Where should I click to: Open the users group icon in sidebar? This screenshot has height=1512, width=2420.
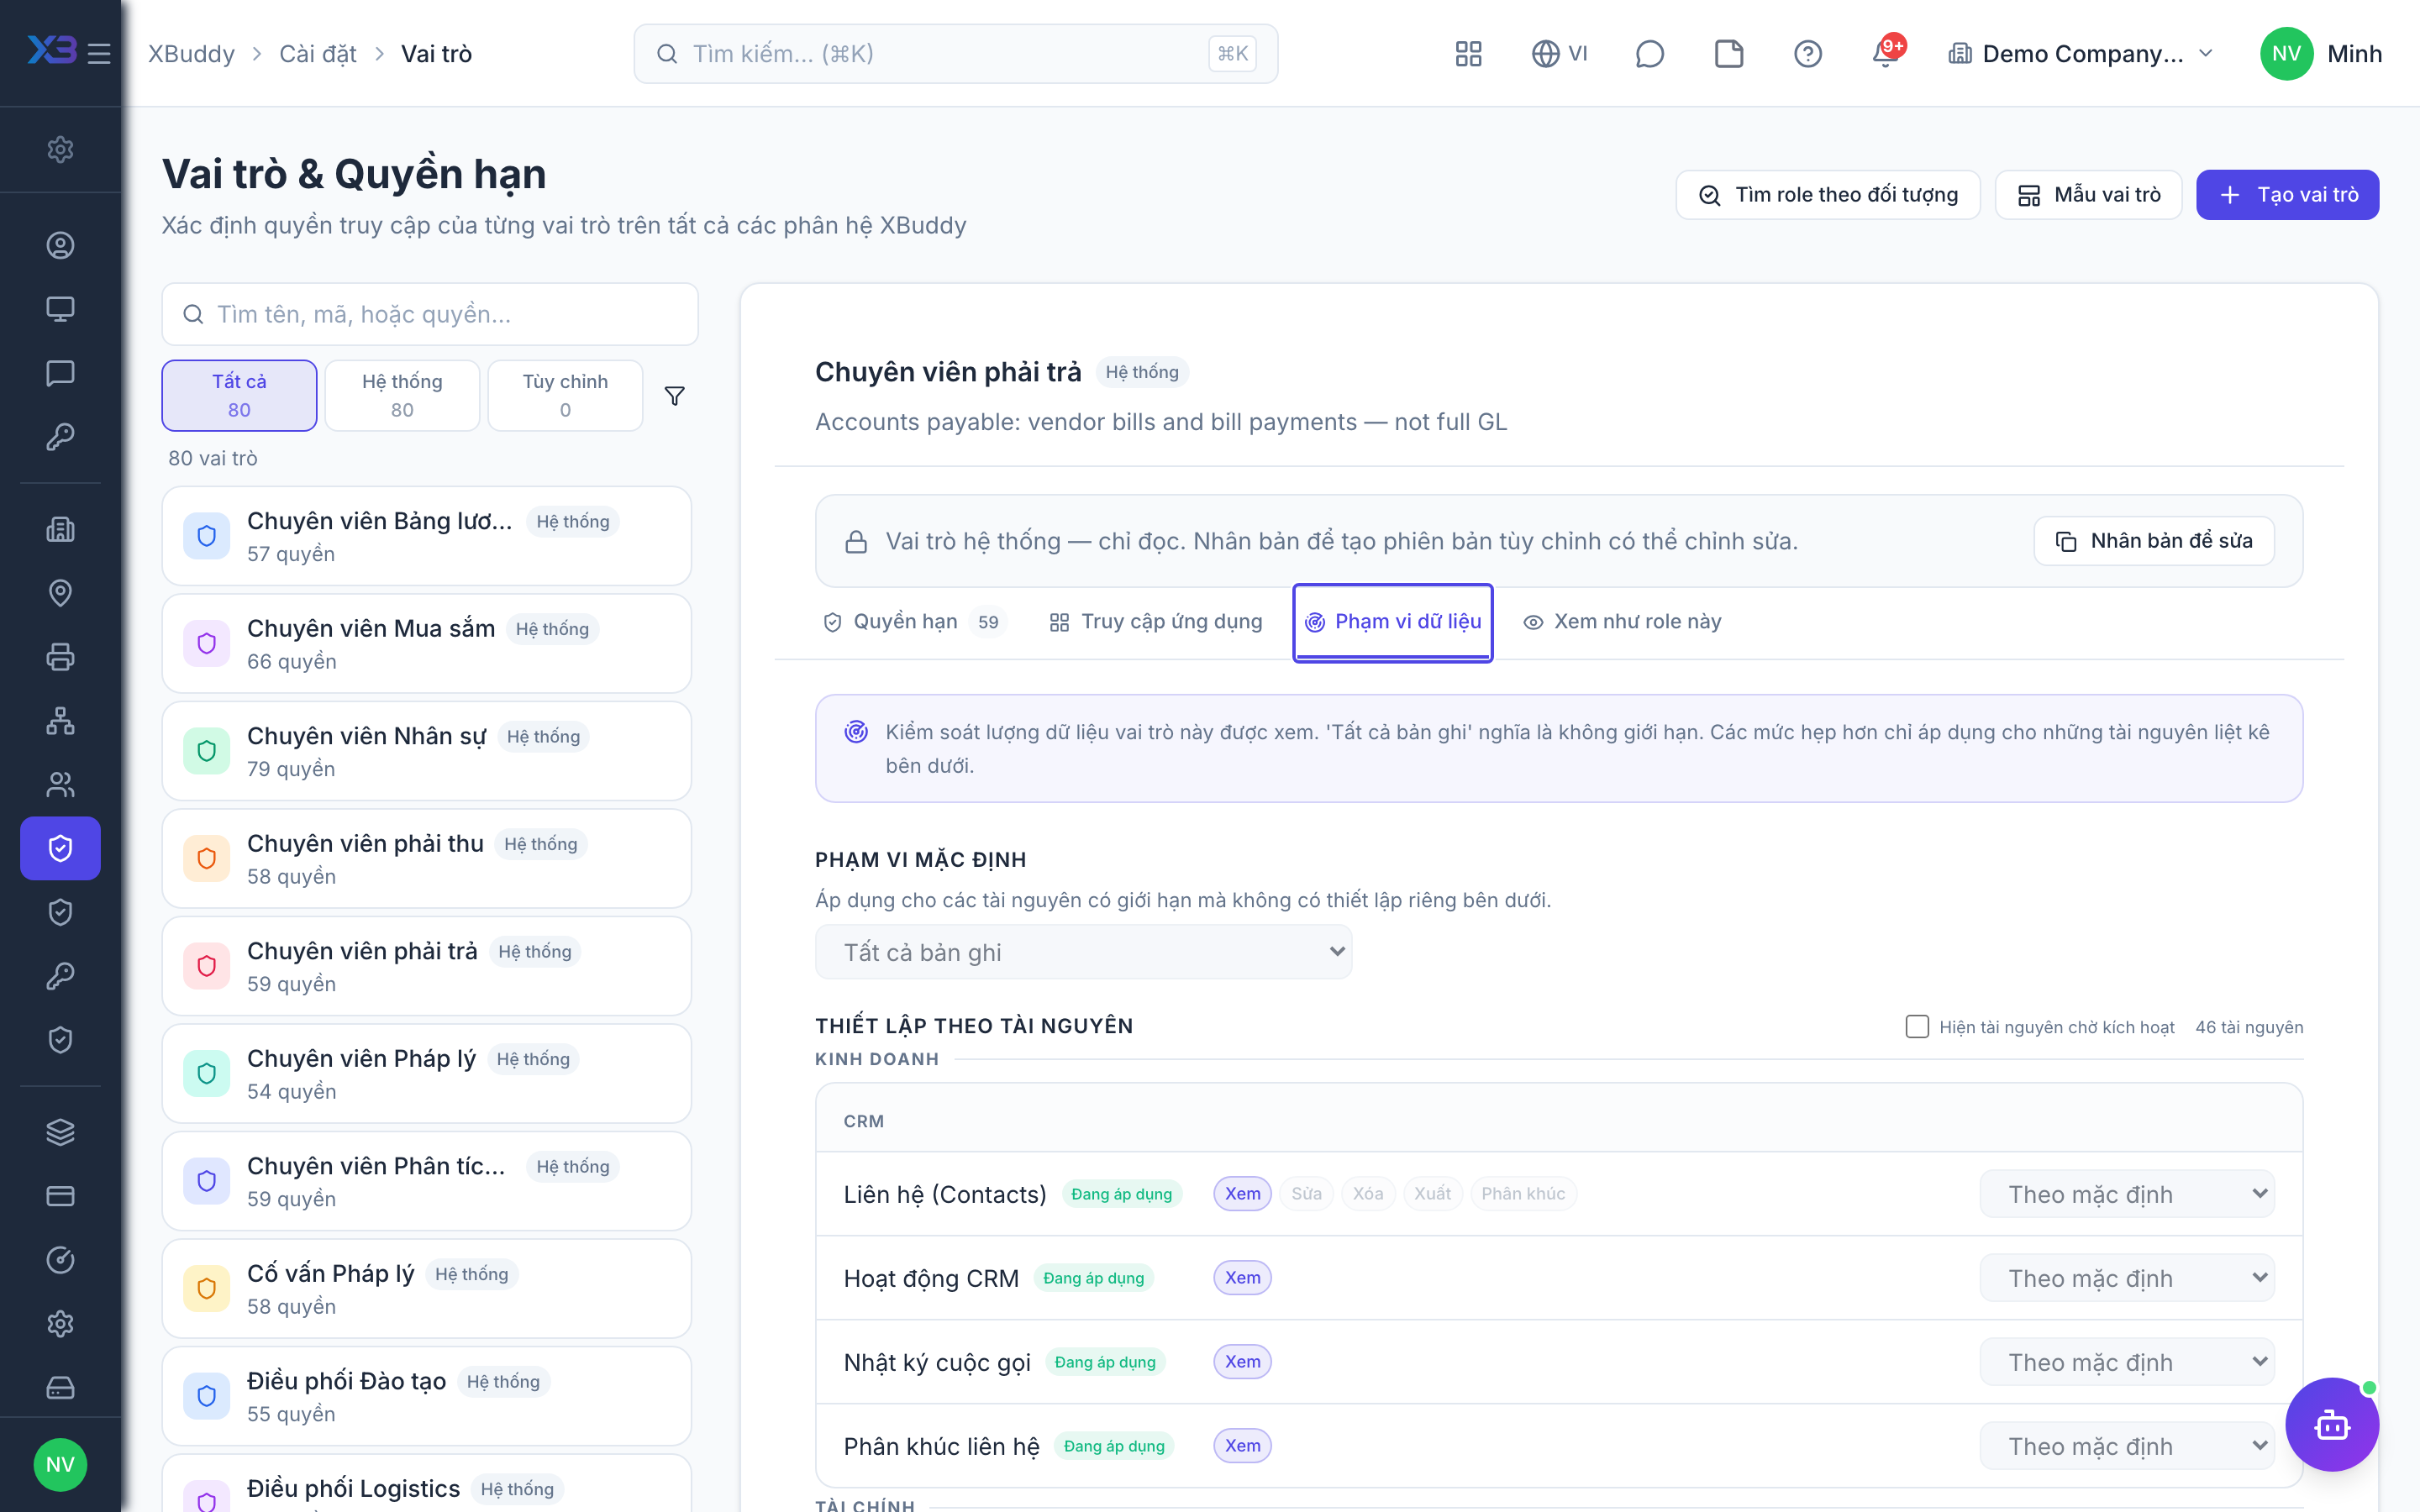tap(60, 785)
